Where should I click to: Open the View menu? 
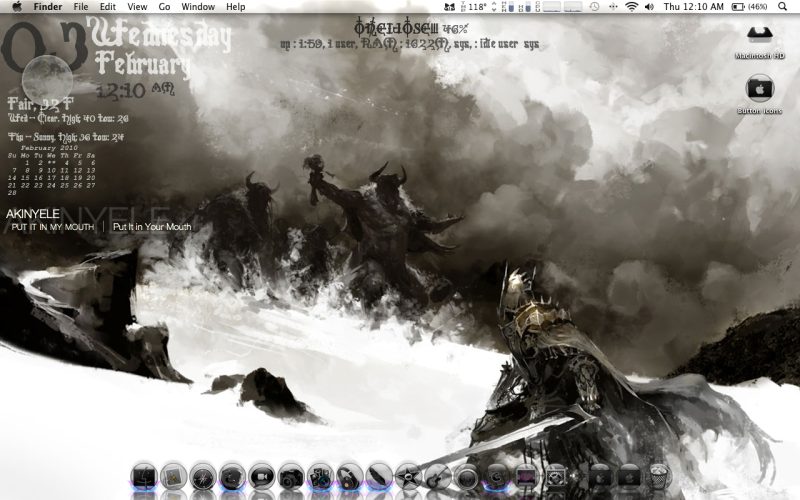[137, 7]
